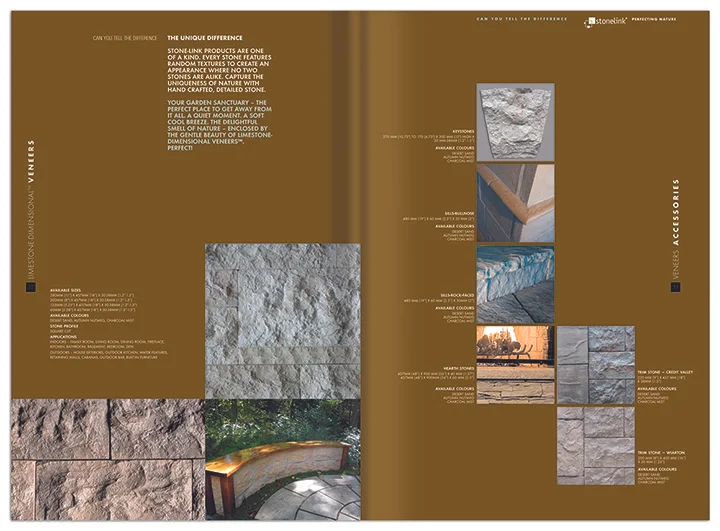Click the "Square Cut" value

61,331
